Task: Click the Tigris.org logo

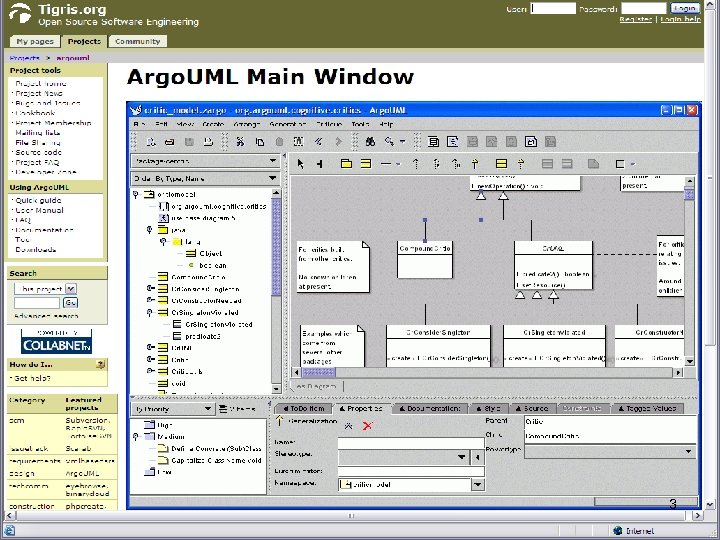Action: click(x=21, y=13)
